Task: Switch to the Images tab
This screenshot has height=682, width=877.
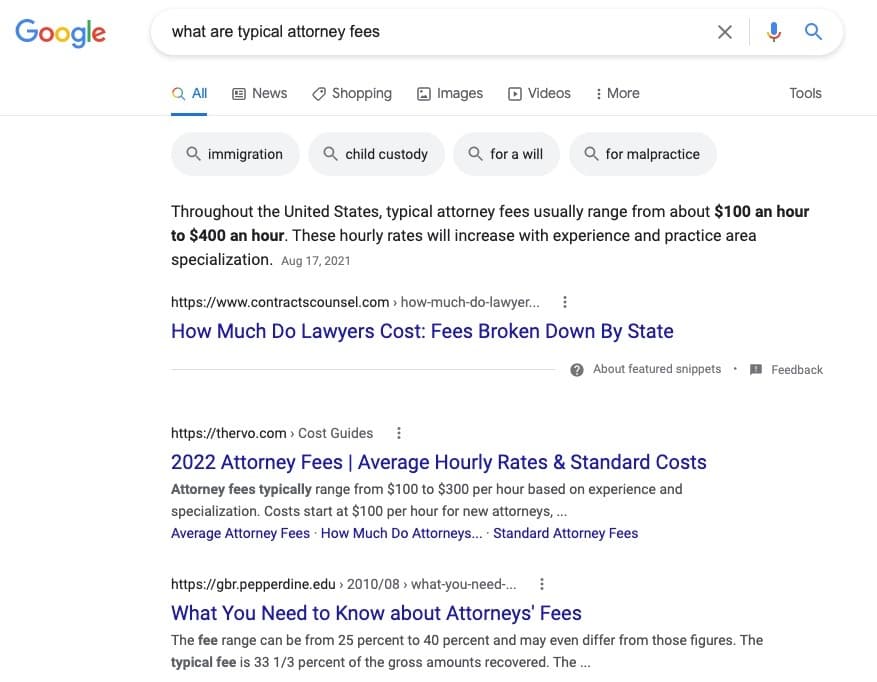Action: click(449, 93)
